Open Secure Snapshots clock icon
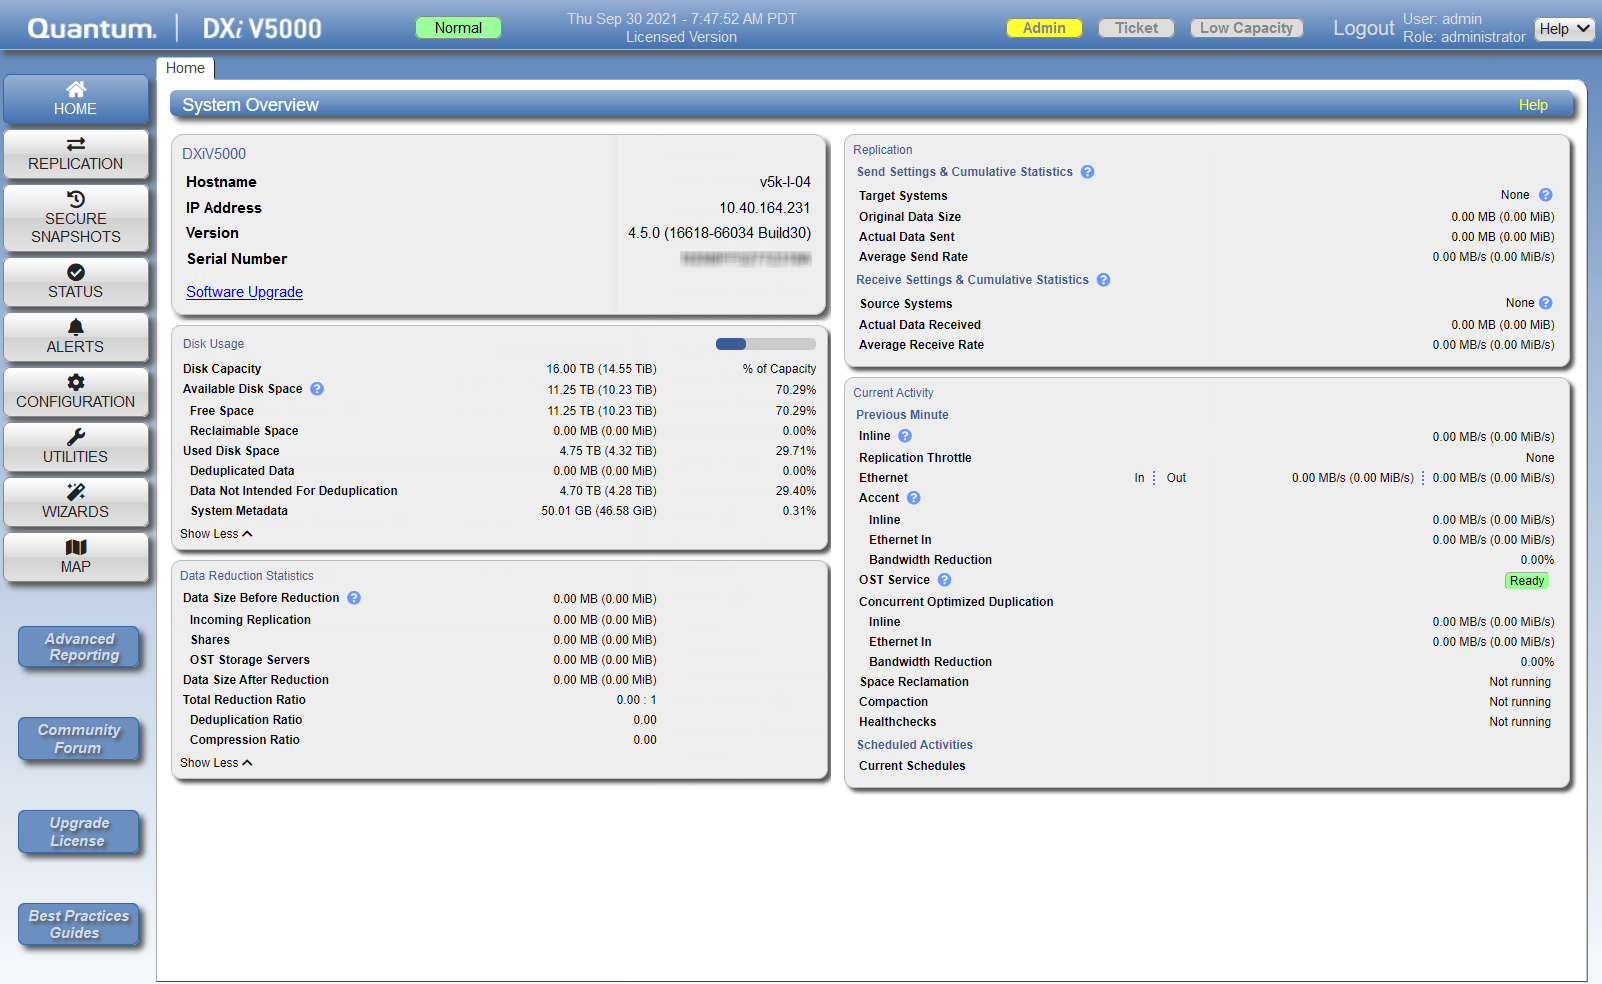Viewport: 1602px width, 984px height. point(76,199)
